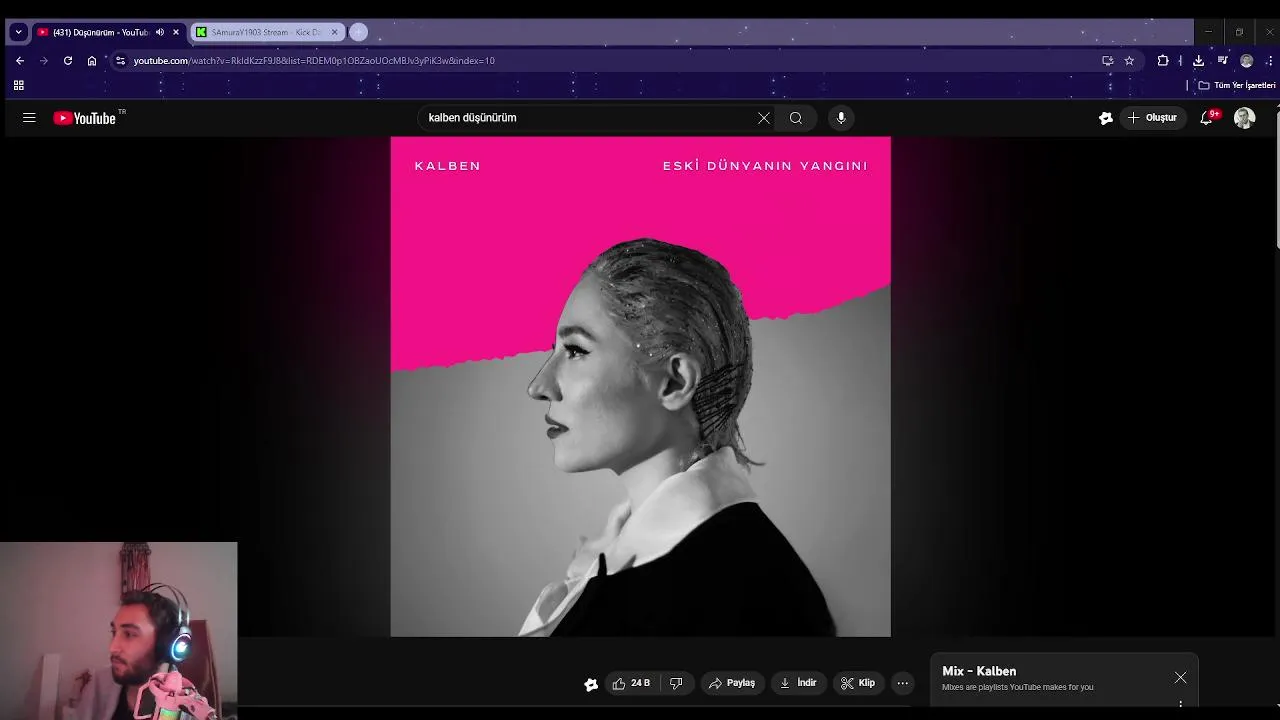Viewport: 1280px width, 720px height.
Task: Like the video showing 24 B
Action: click(x=631, y=683)
